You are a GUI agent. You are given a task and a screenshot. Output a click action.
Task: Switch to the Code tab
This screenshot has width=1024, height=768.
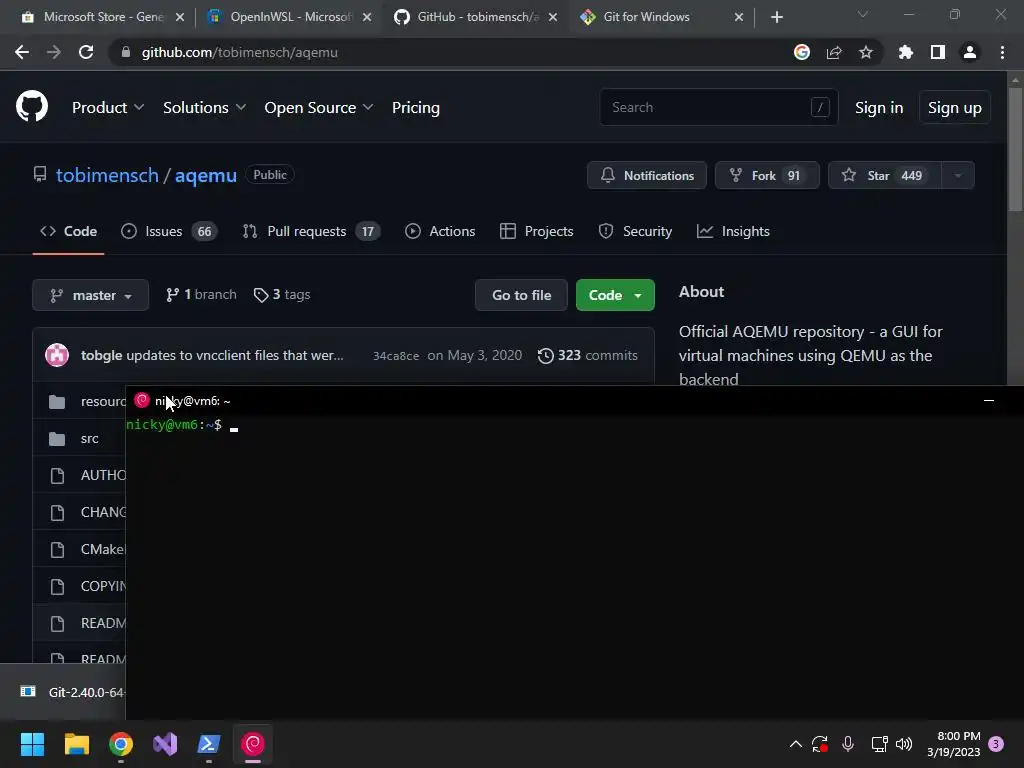69,231
